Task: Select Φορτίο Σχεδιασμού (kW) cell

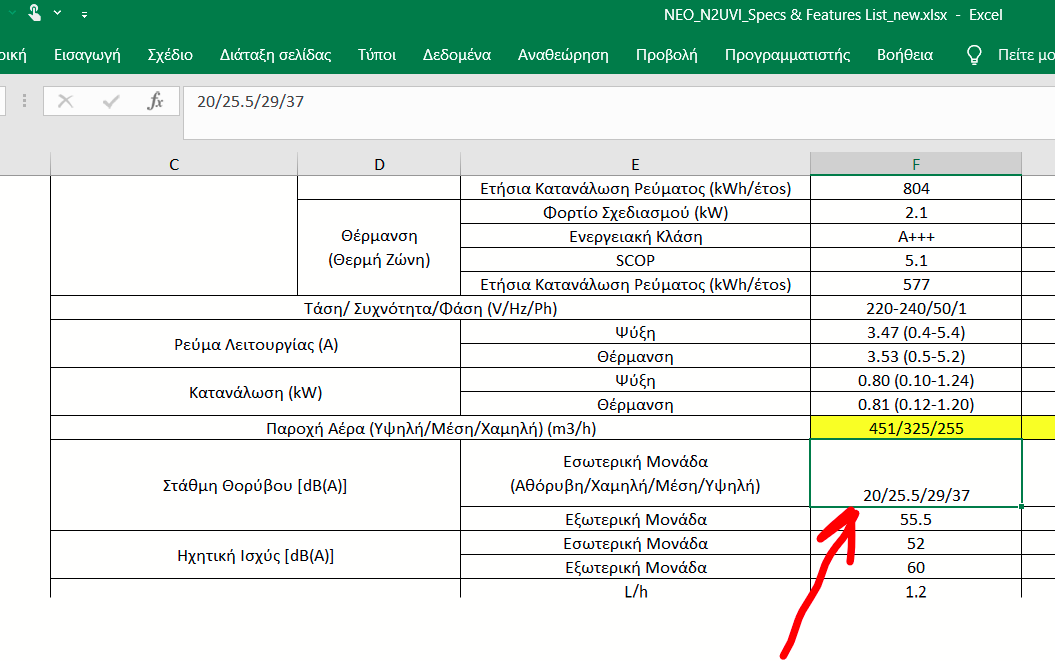Action: (635, 212)
